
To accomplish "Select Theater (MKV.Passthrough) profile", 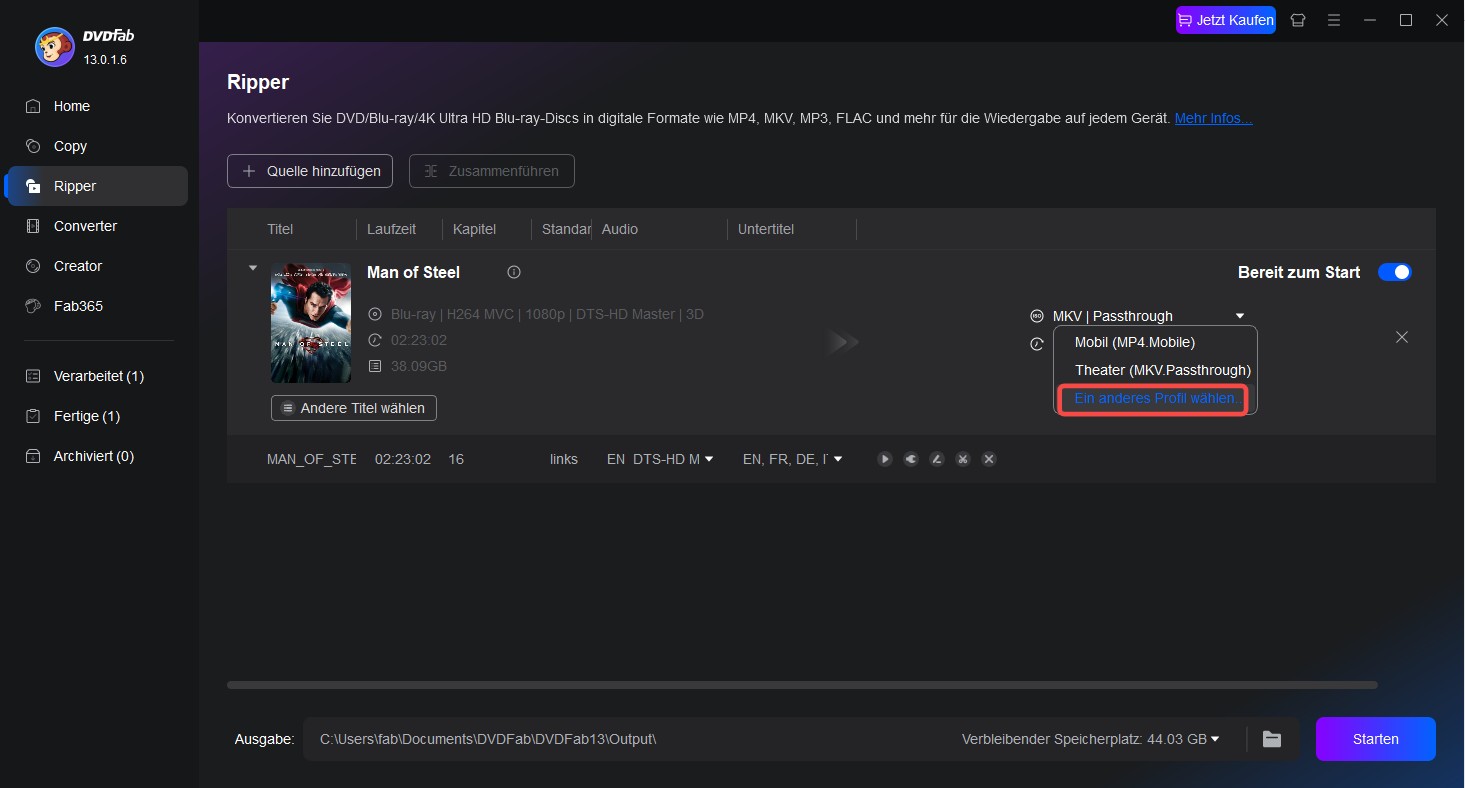I will (x=1163, y=370).
